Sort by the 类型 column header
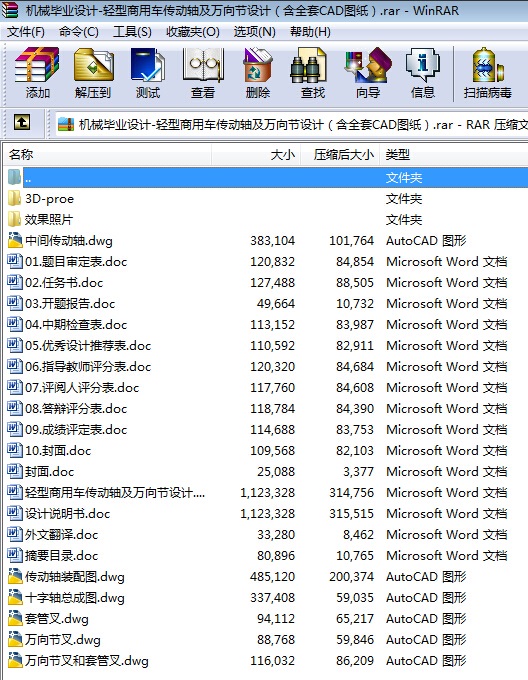528x680 pixels. pos(454,154)
